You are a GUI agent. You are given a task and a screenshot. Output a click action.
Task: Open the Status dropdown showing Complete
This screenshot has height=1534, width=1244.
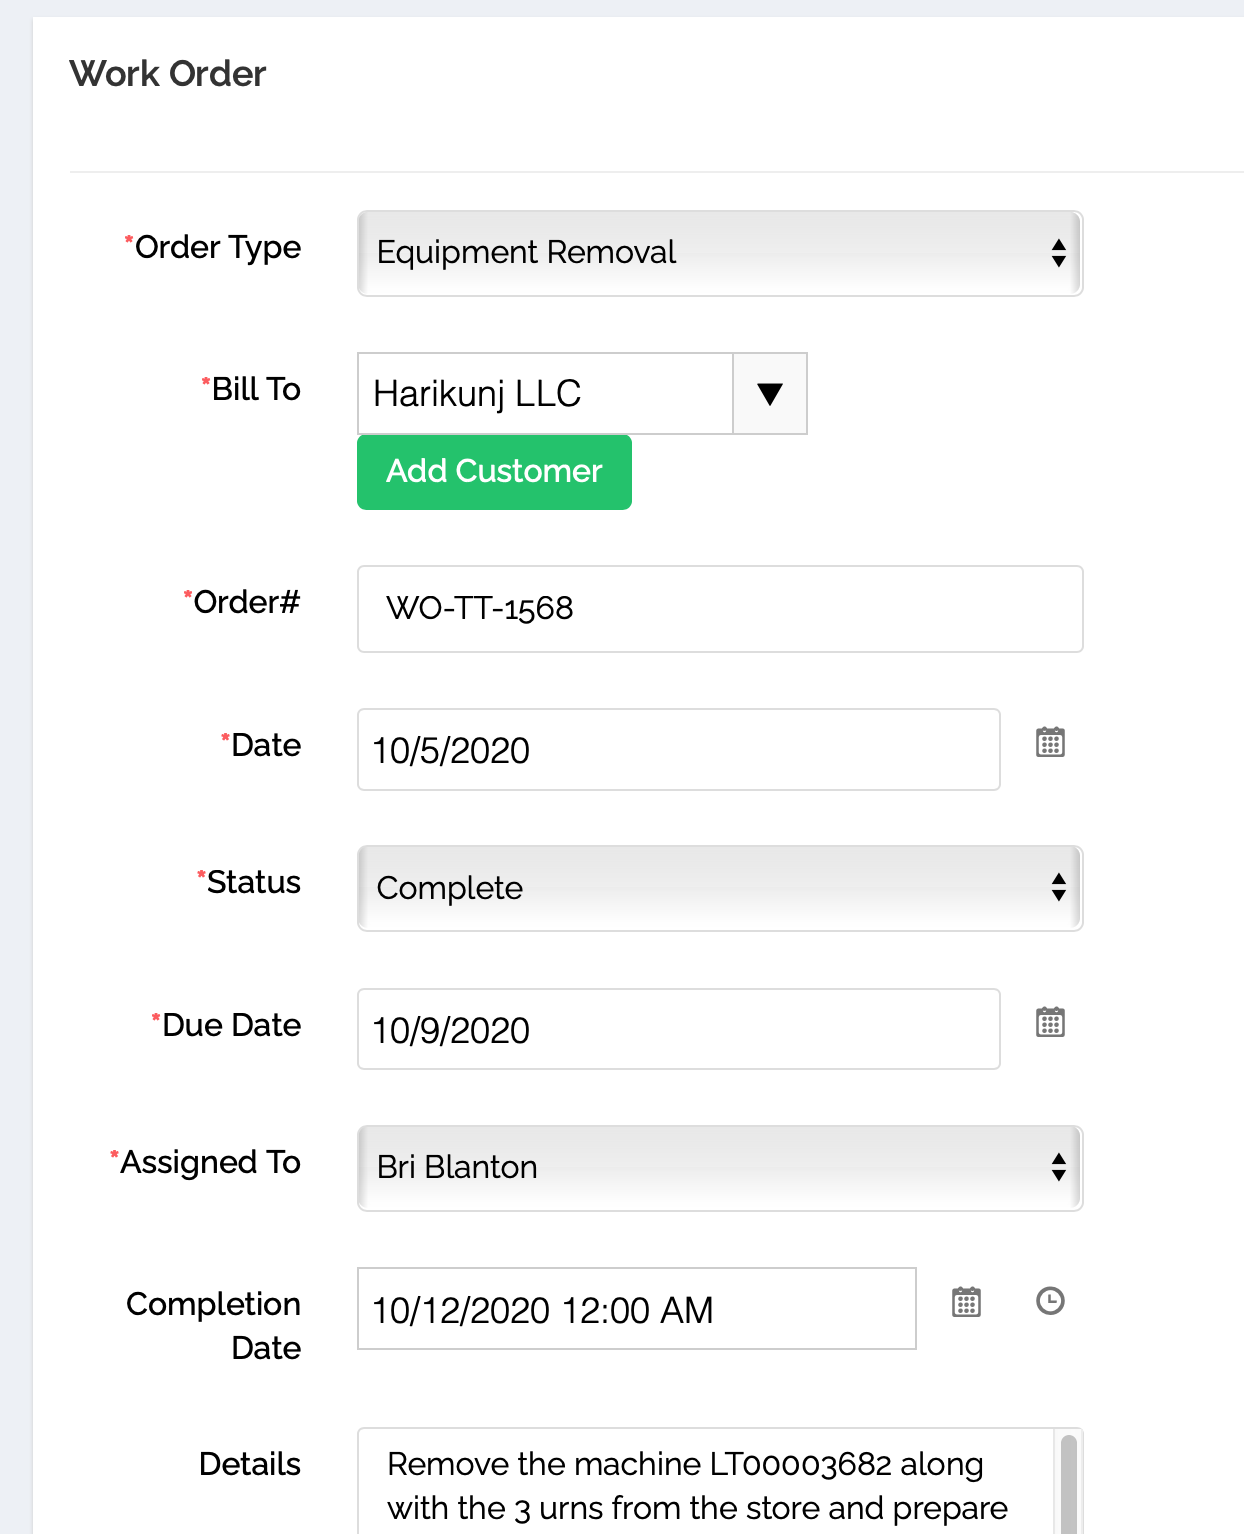pyautogui.click(x=700, y=888)
